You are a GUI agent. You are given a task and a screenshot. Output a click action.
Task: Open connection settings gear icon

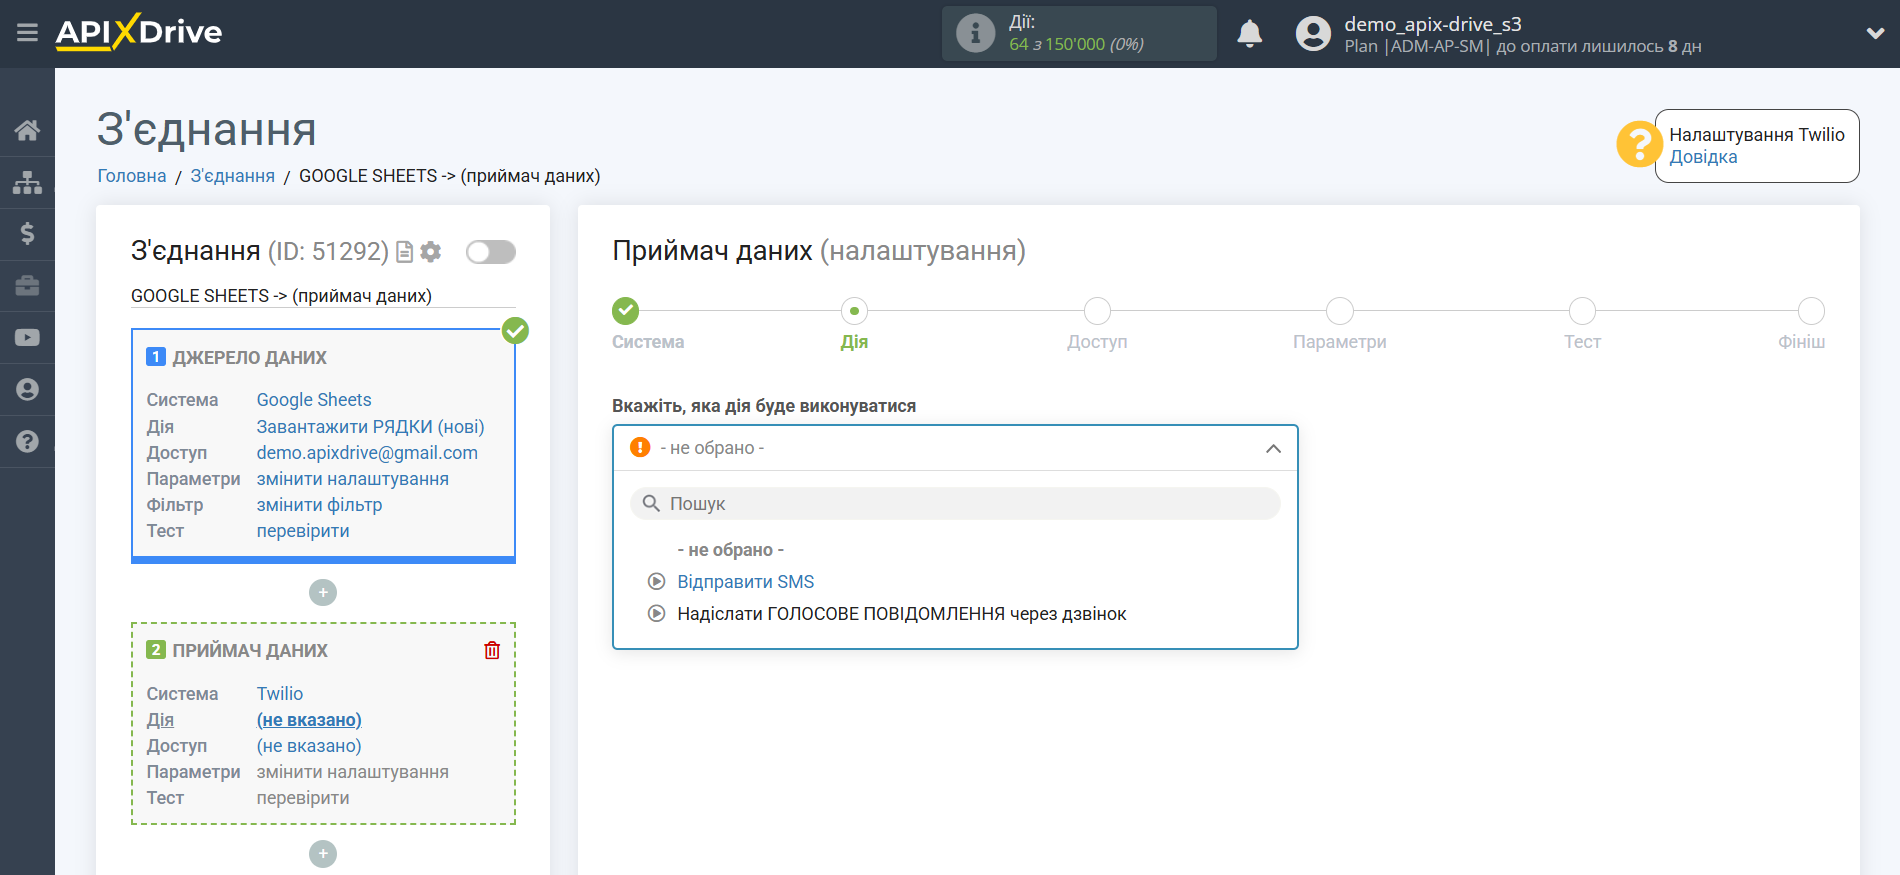click(x=431, y=252)
